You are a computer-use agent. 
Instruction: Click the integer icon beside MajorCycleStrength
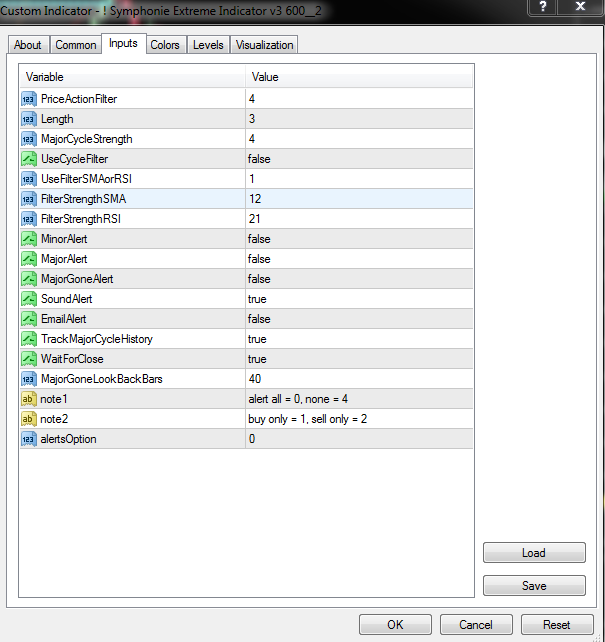pyautogui.click(x=29, y=139)
